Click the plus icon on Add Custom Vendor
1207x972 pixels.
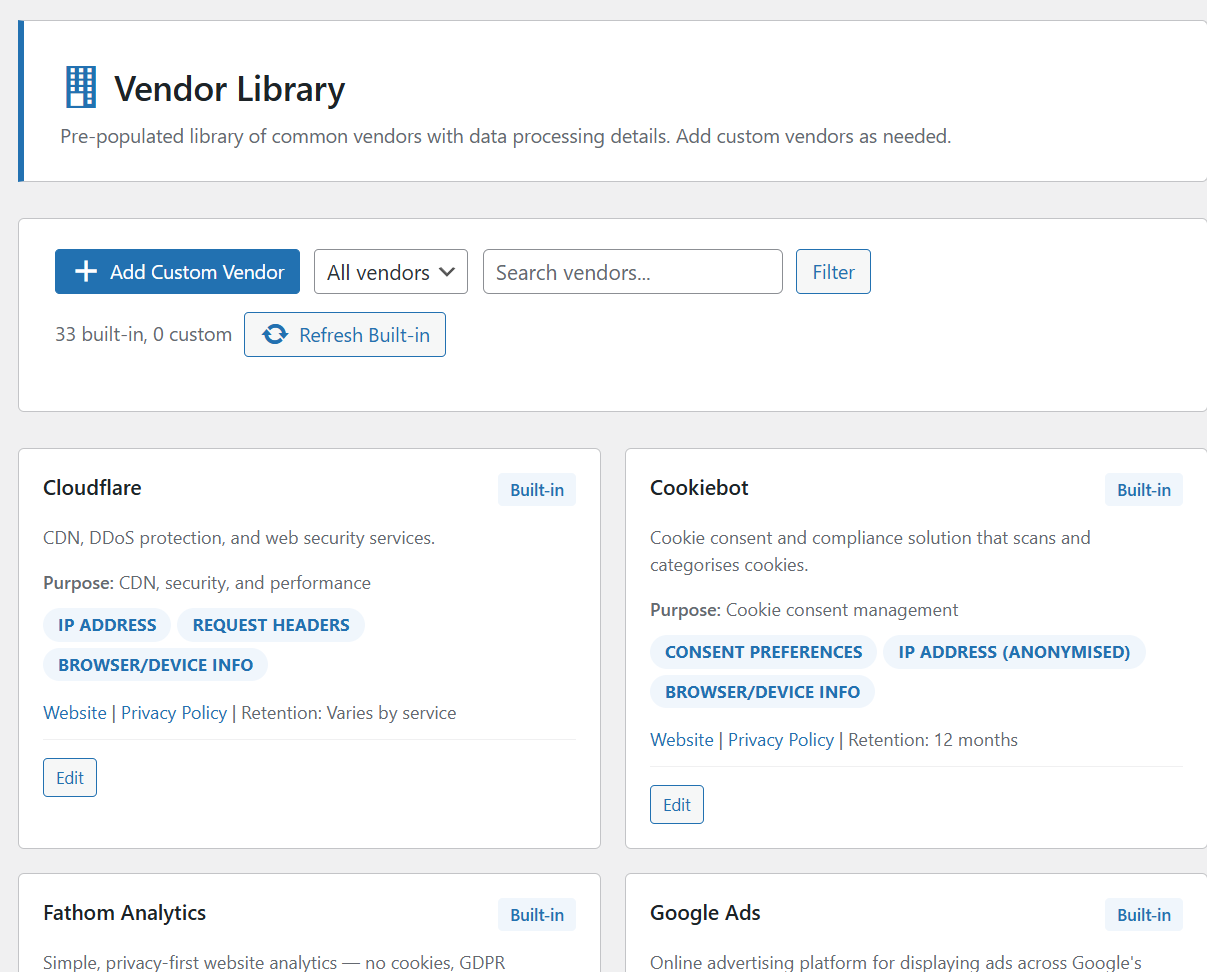point(86,272)
